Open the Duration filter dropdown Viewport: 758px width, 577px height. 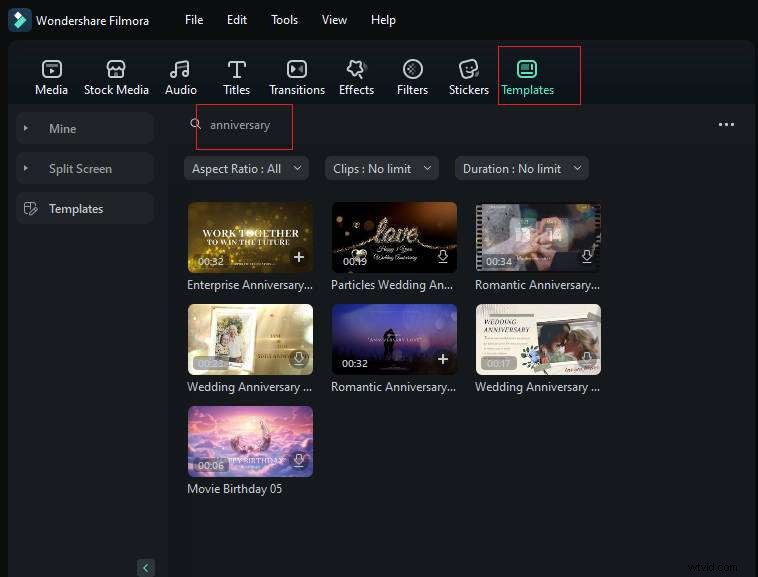coord(521,169)
